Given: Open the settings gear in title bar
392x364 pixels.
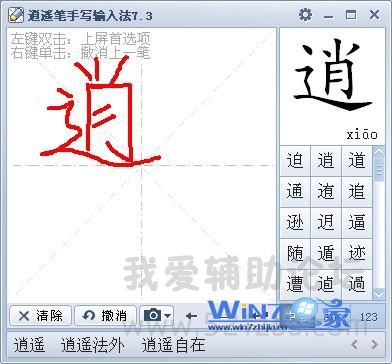Looking at the screenshot, I should pyautogui.click(x=305, y=15).
